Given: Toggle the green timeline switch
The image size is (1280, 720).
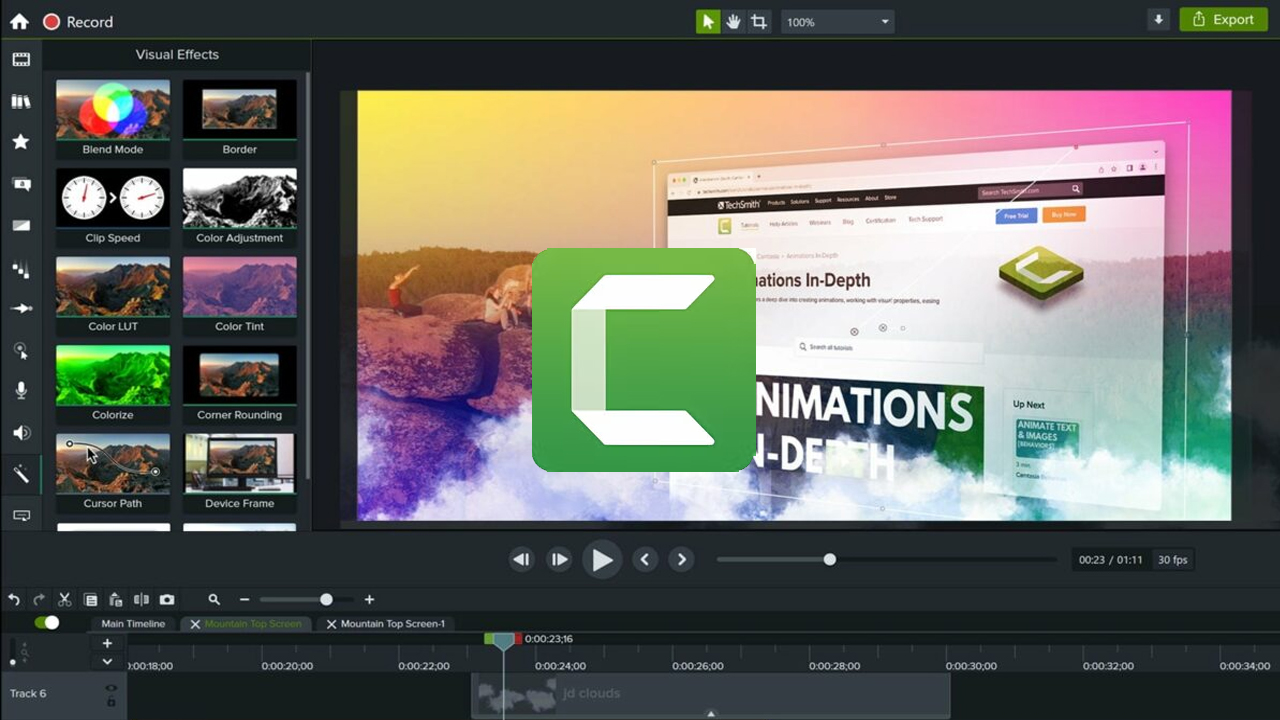Looking at the screenshot, I should [x=47, y=623].
